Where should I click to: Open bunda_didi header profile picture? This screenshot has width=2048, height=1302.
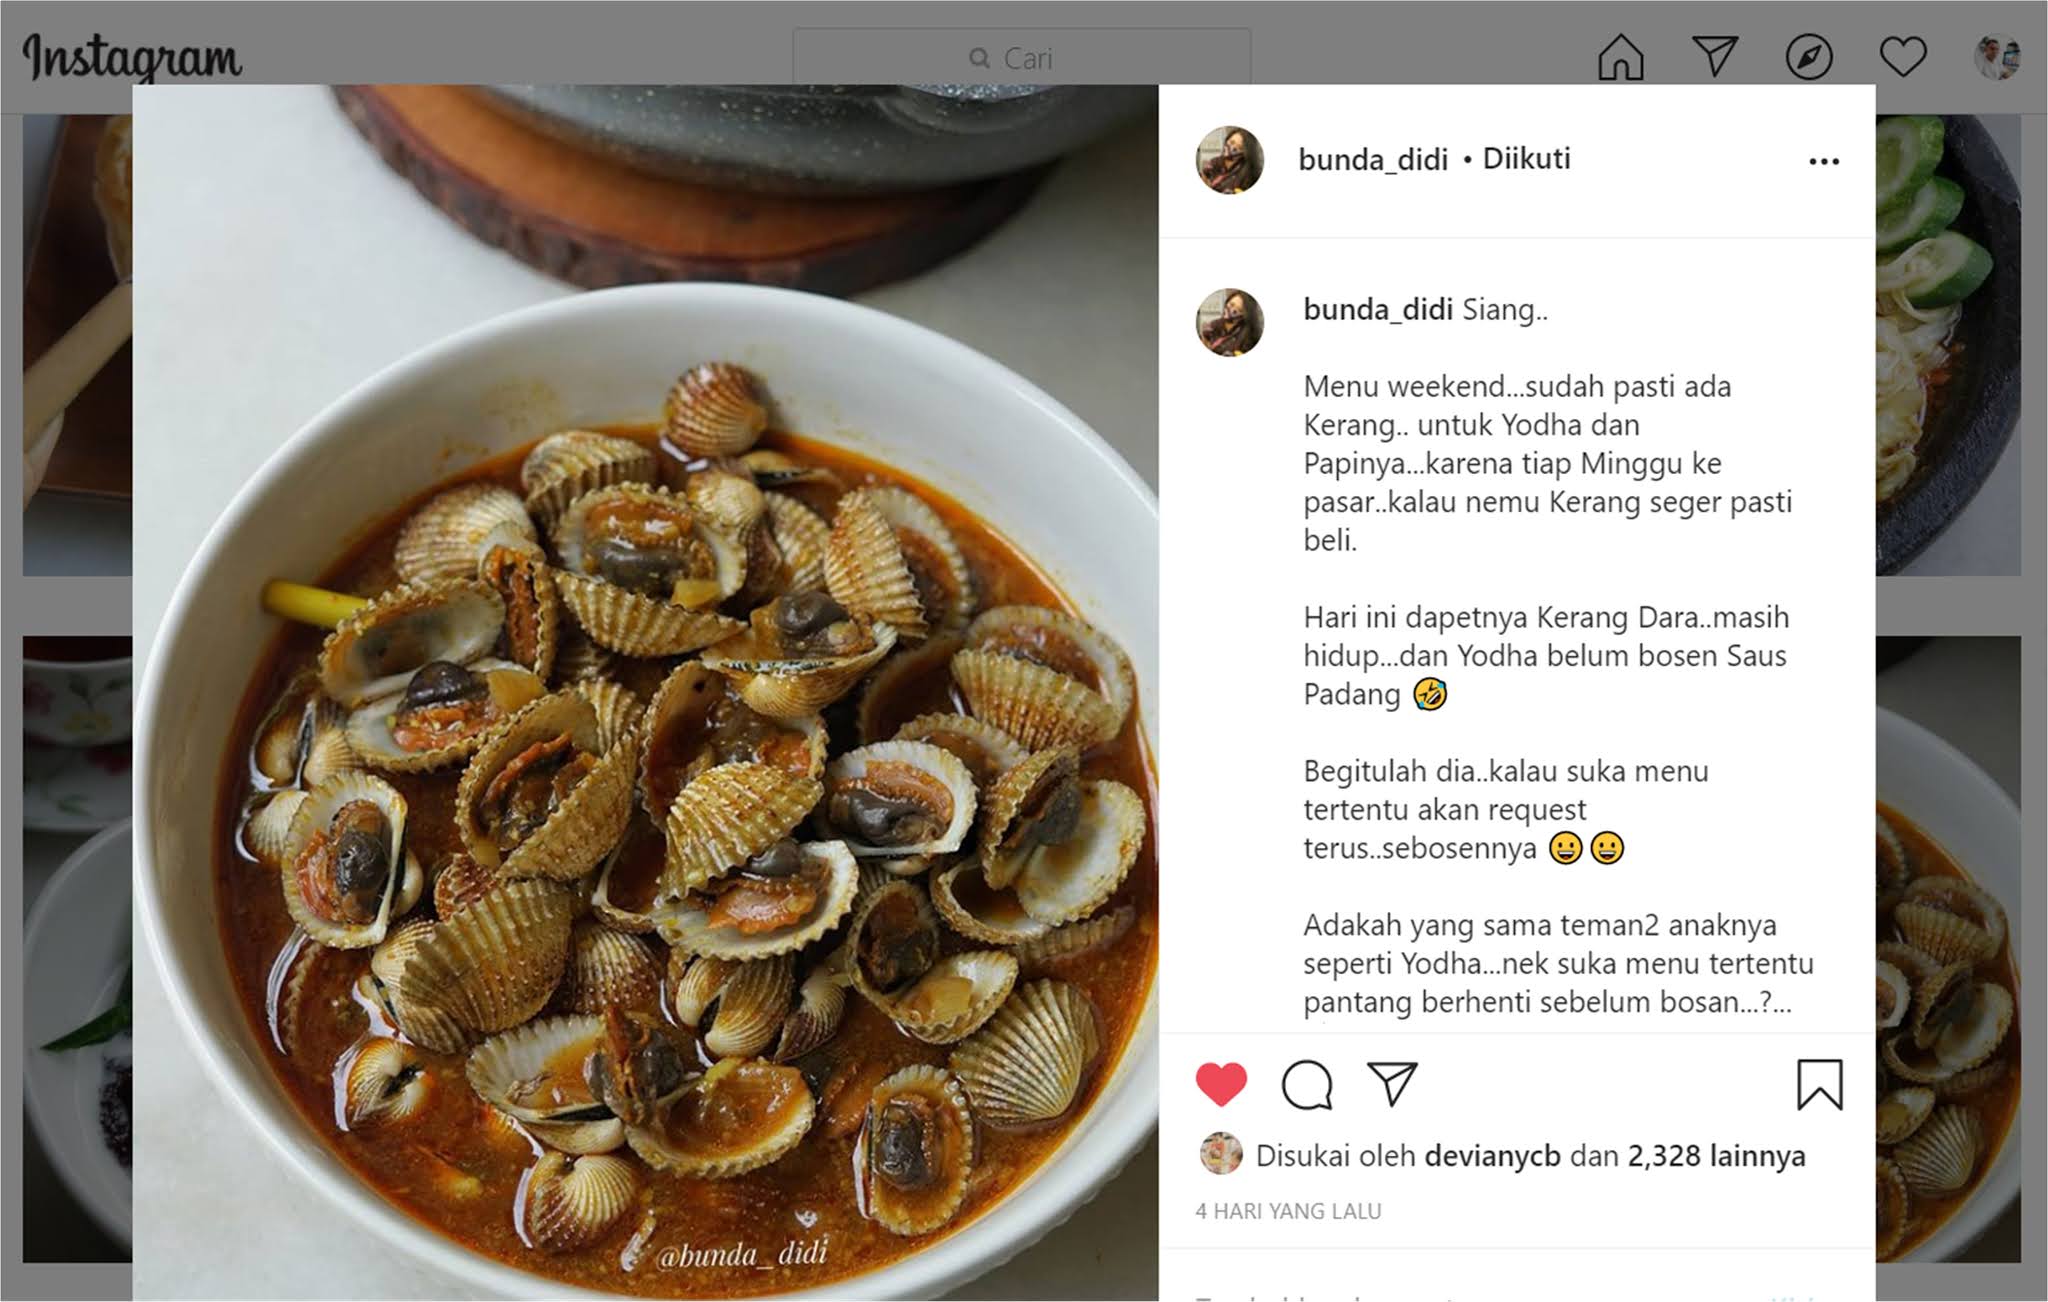(x=1230, y=160)
